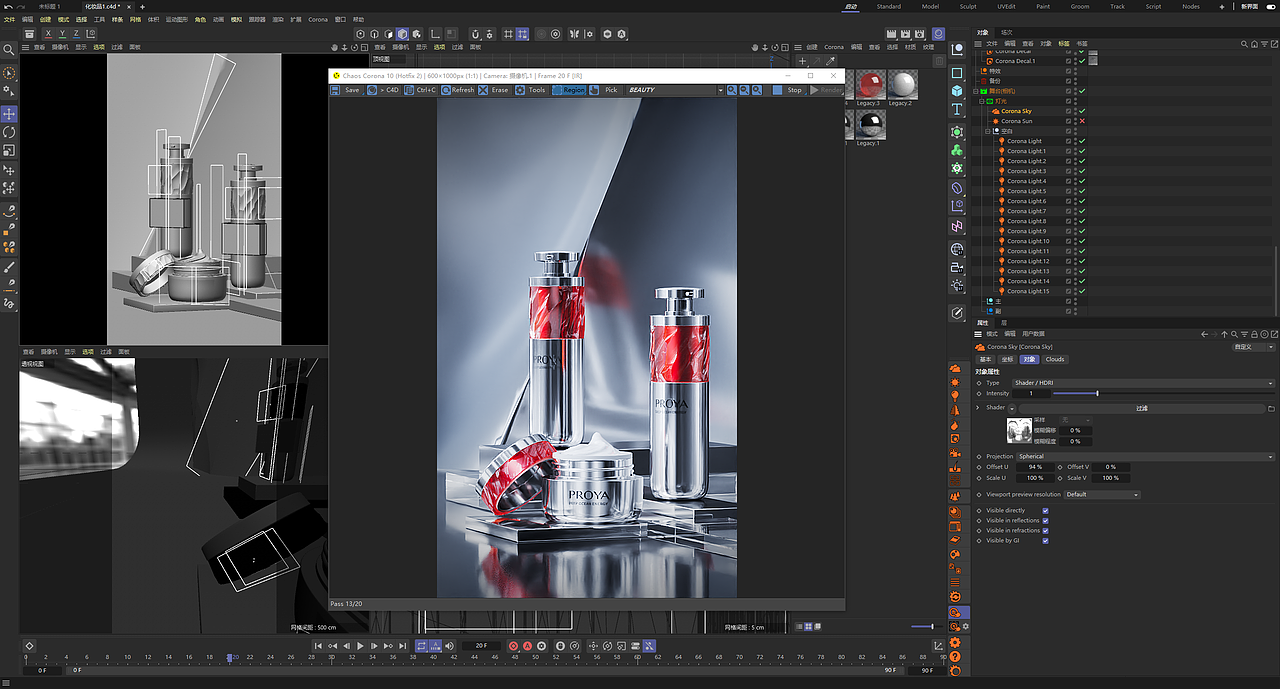Click the paint brush tool in left toolbar

point(9,268)
